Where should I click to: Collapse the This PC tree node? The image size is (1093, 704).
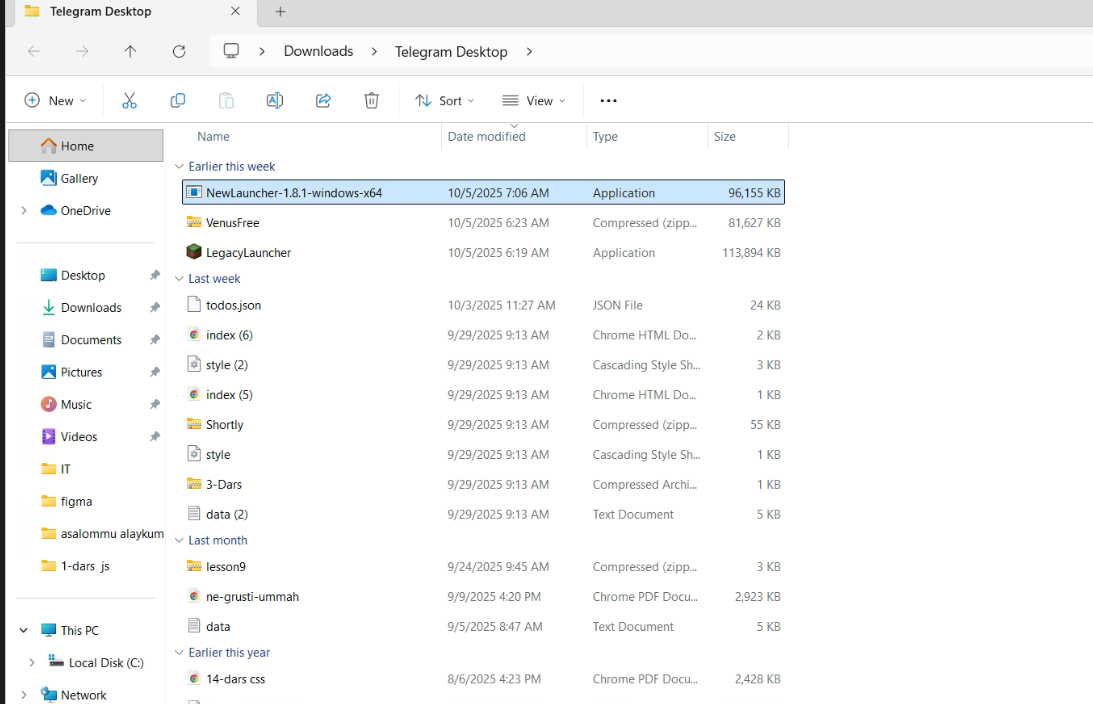point(24,631)
